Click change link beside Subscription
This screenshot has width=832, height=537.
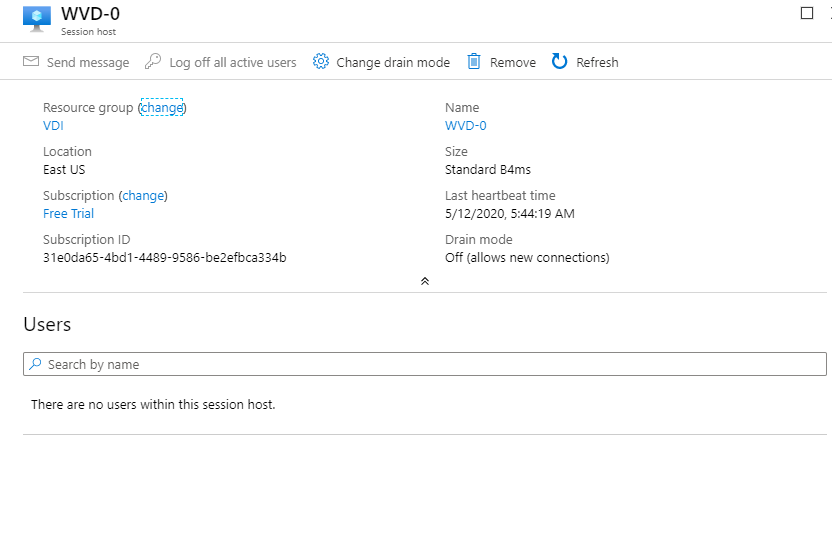(143, 196)
